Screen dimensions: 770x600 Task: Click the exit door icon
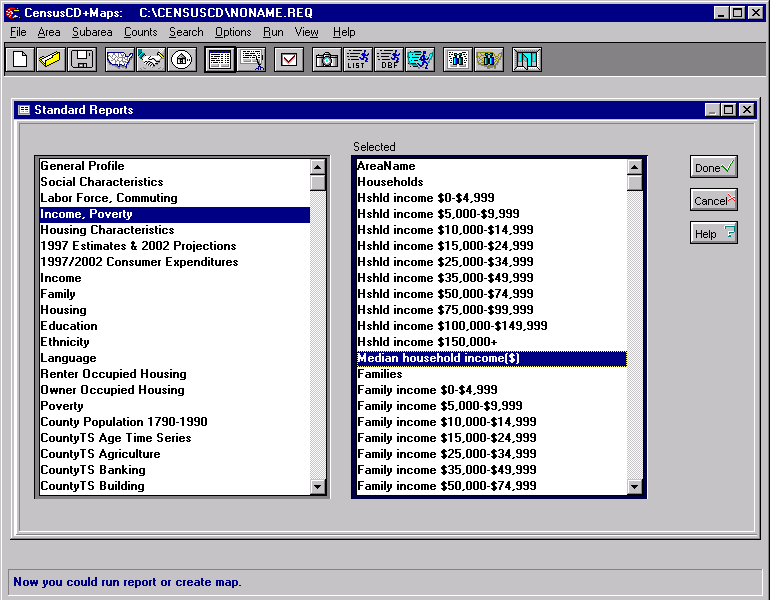point(526,60)
